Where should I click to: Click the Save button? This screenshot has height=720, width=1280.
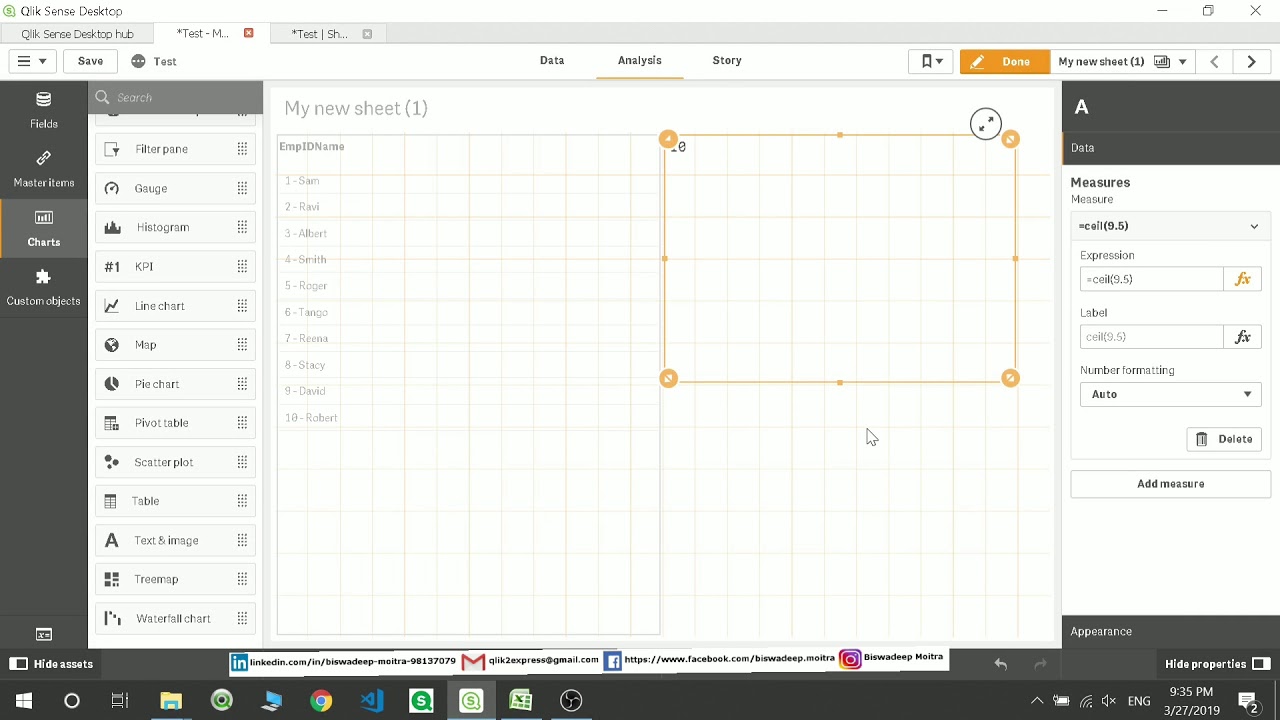pyautogui.click(x=90, y=61)
